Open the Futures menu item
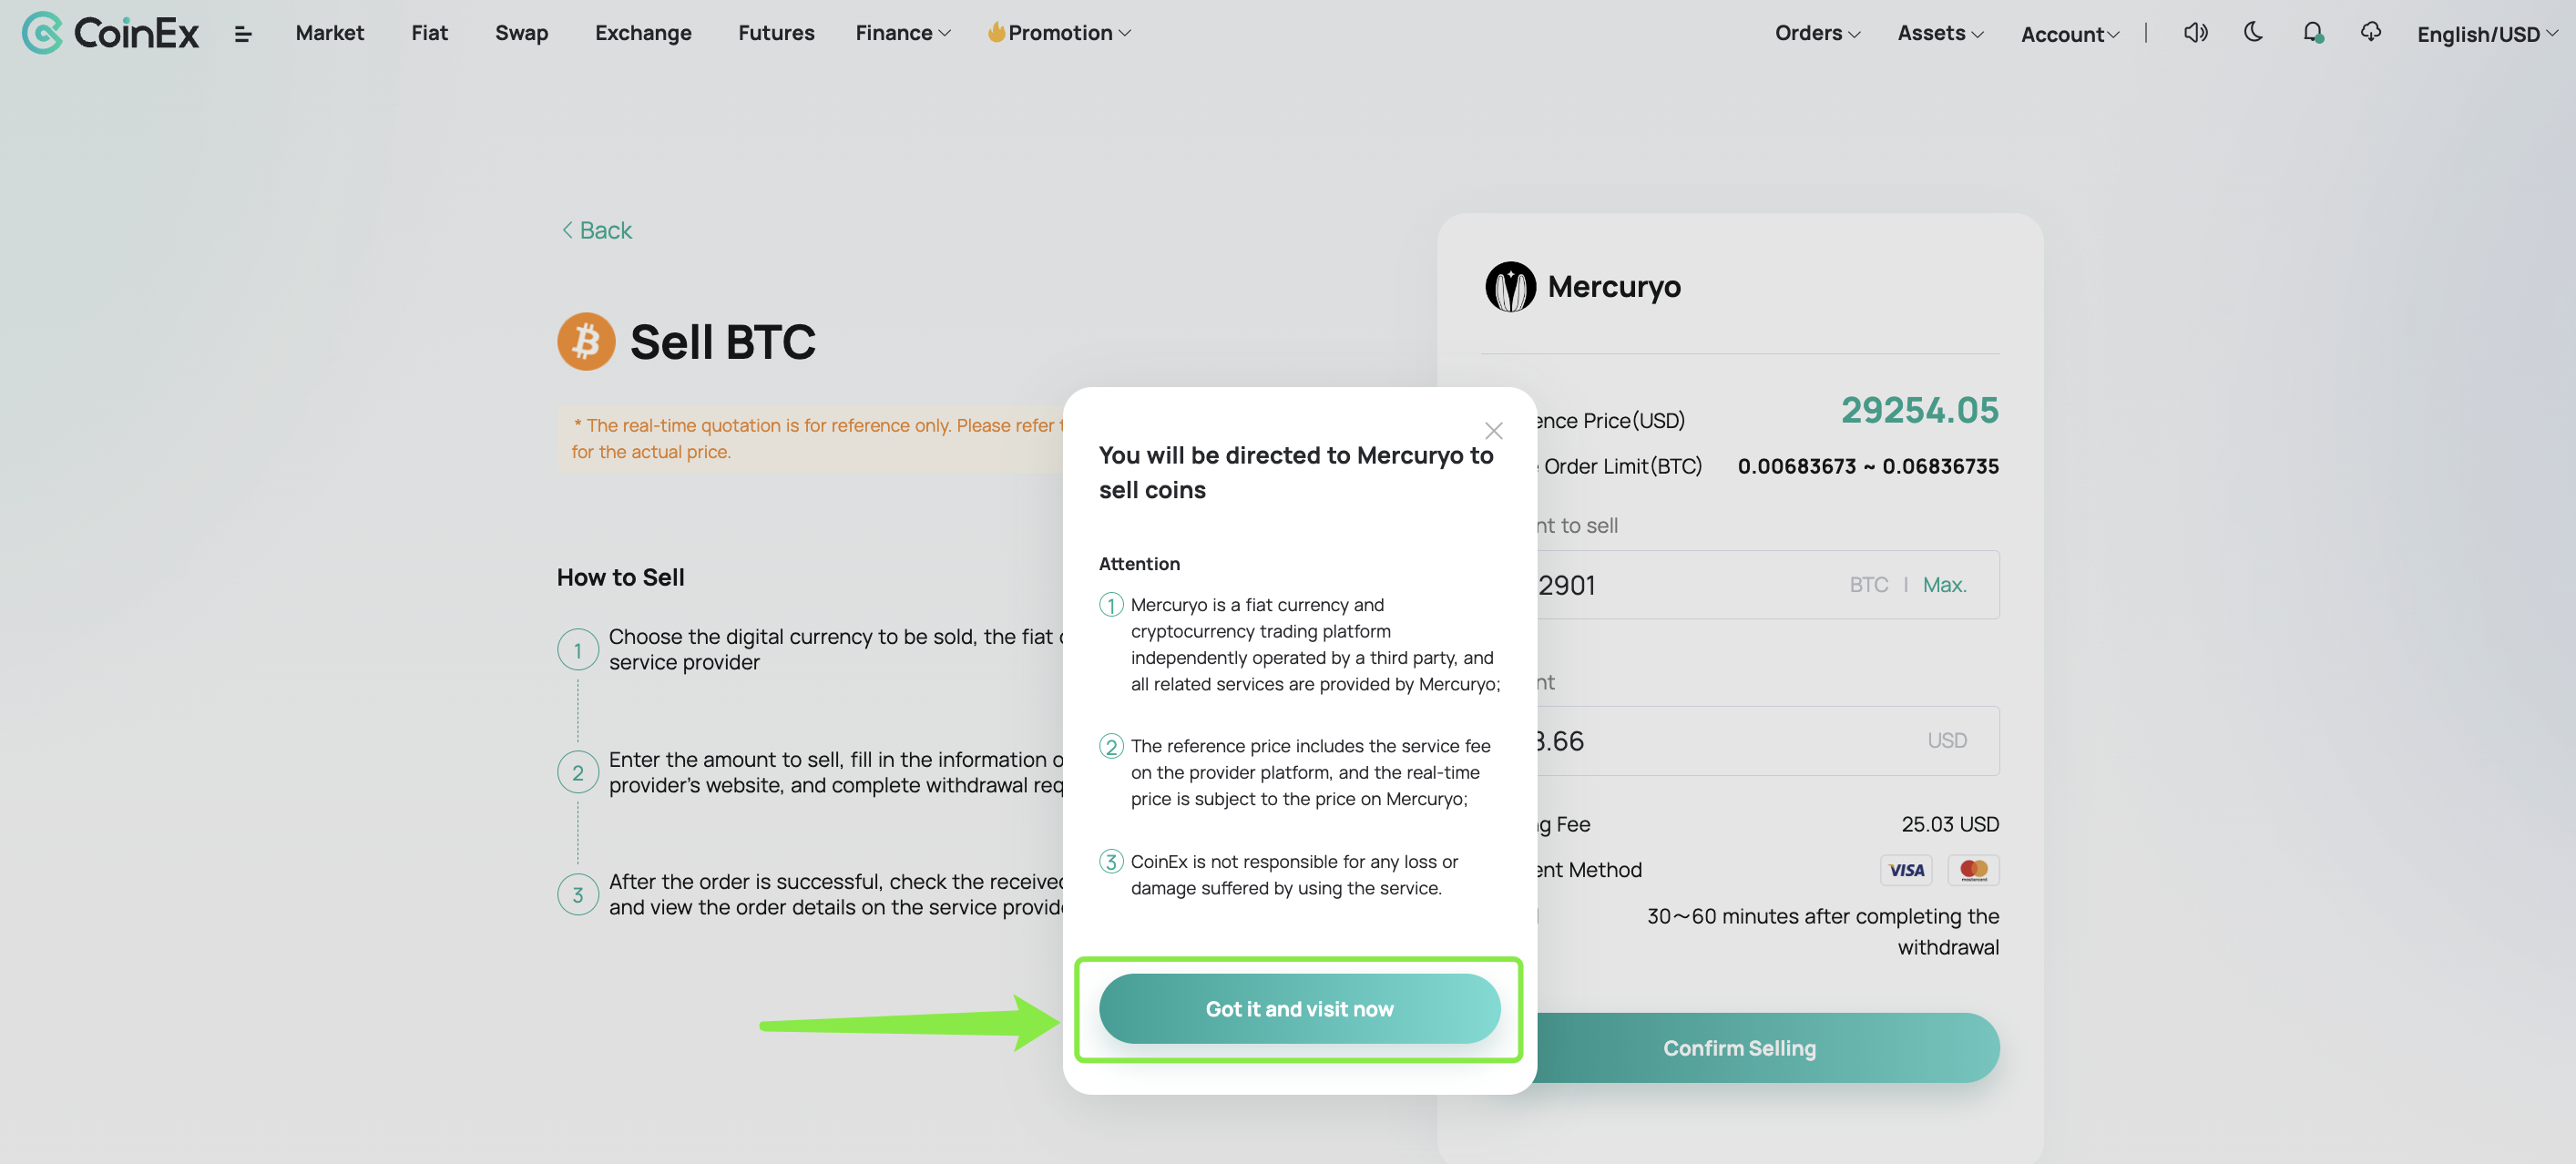Screen dimensions: 2576x1164 pos(776,33)
